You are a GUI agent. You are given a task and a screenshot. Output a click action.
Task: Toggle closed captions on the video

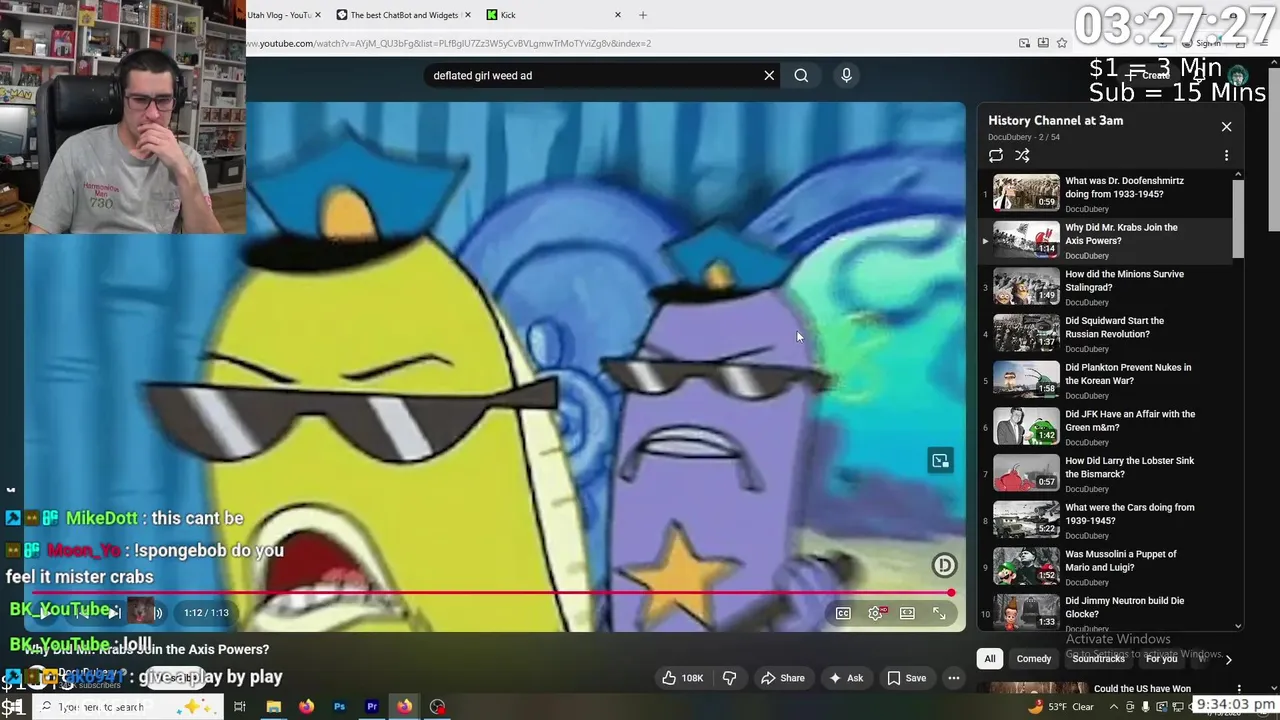point(843,613)
